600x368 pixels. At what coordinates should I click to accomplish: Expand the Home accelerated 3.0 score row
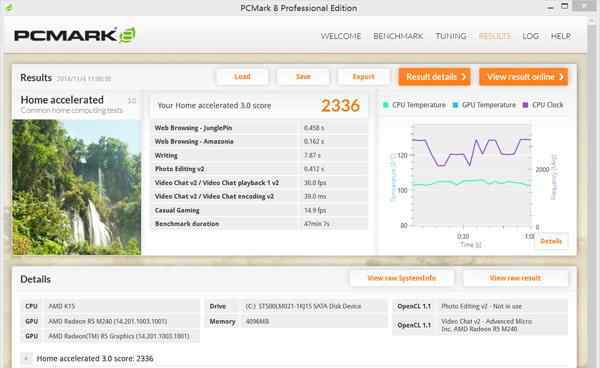(26, 358)
